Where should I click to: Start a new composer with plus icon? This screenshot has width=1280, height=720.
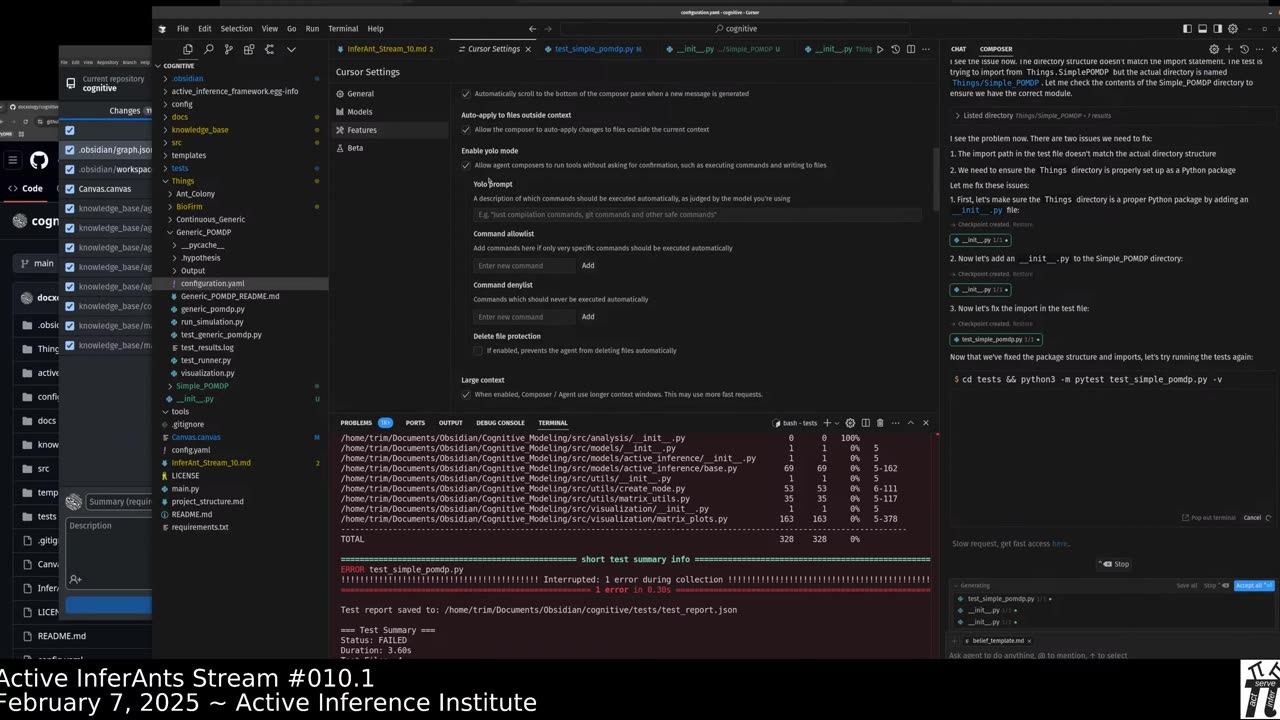pos(1229,49)
